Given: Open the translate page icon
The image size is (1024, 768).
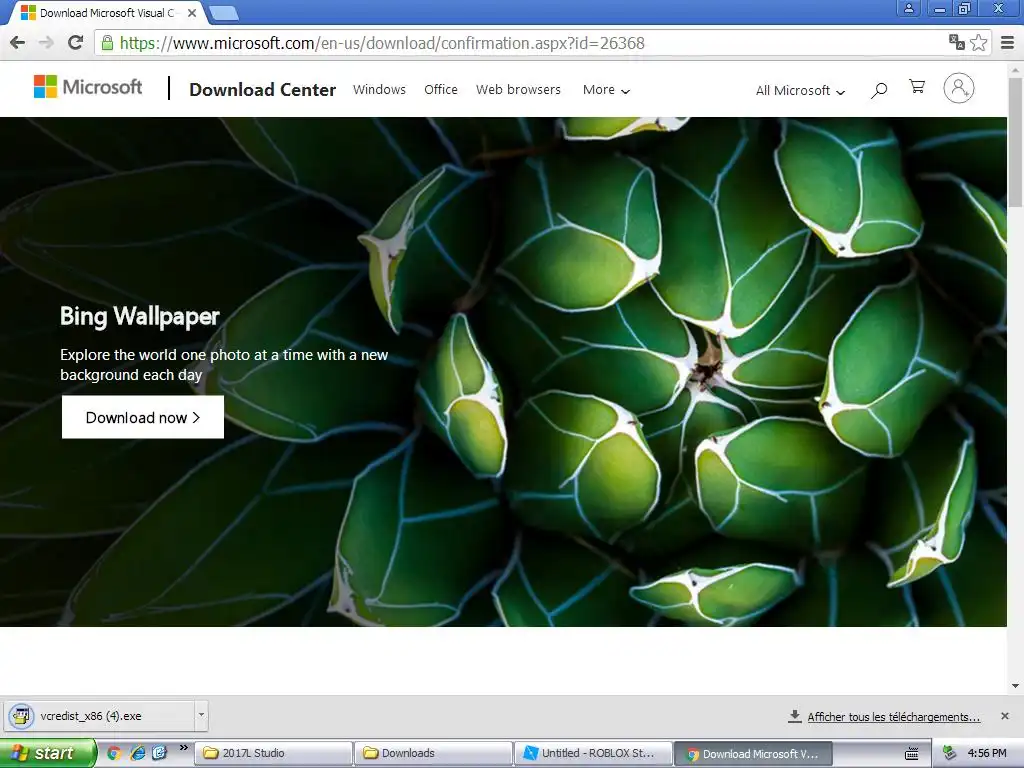Looking at the screenshot, I should (957, 42).
